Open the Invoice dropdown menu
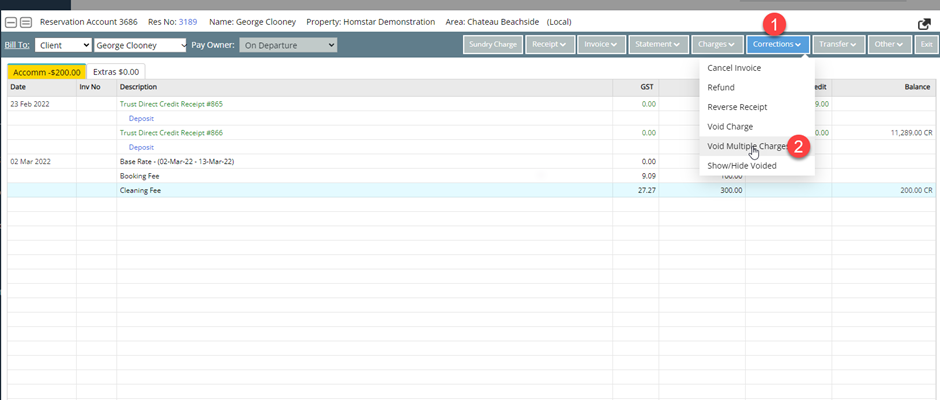The image size is (940, 400). 601,44
